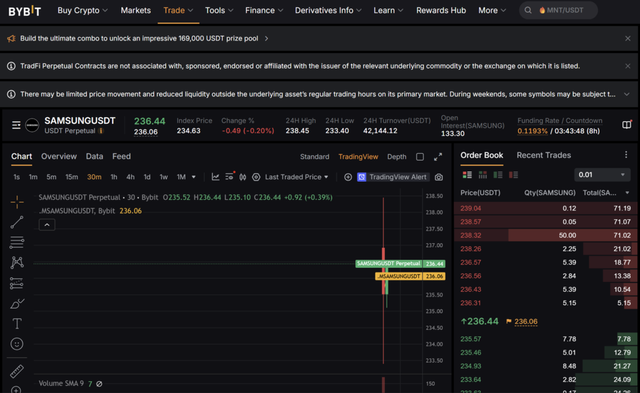
Task: Select the horizontal lines Fibonacci tool
Action: pyautogui.click(x=17, y=242)
